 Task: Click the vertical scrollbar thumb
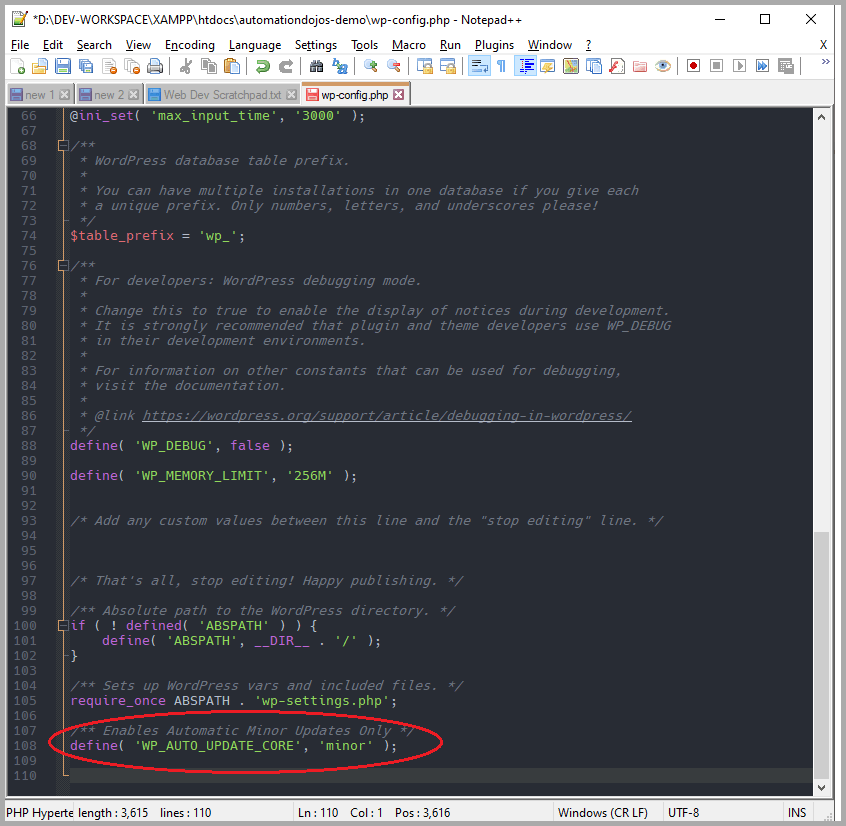tap(822, 650)
